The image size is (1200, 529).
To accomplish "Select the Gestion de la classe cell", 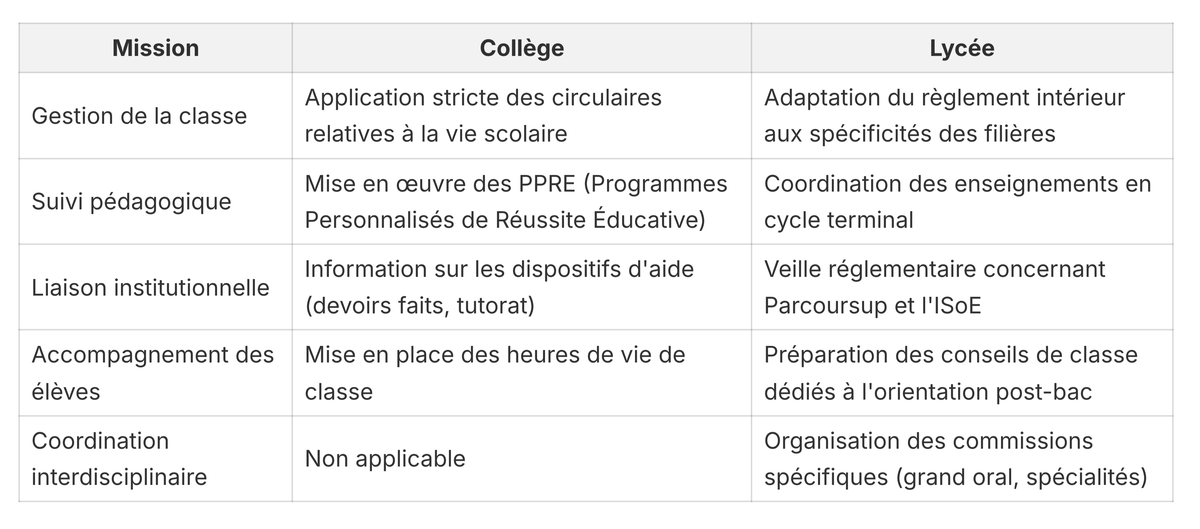I will point(139,116).
